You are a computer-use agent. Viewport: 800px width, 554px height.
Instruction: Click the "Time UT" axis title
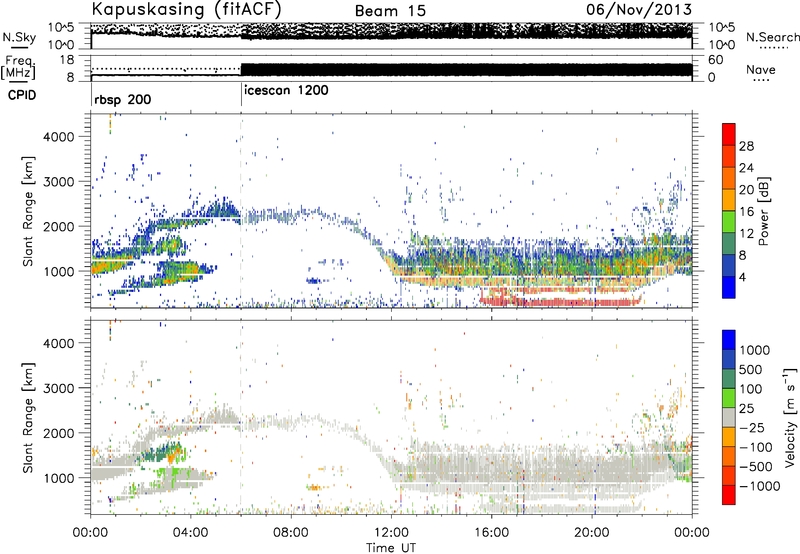tap(391, 548)
